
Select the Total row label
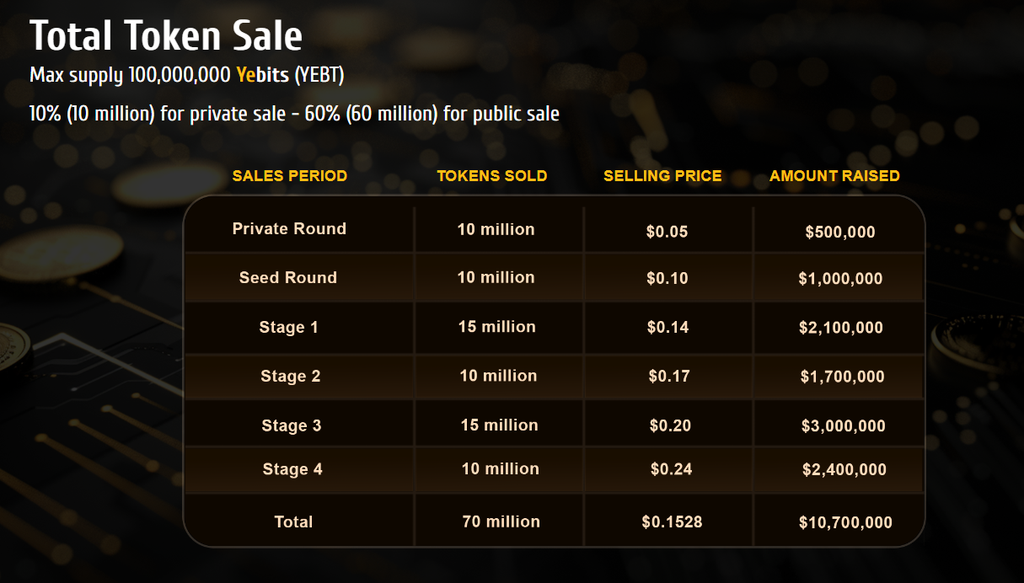click(x=293, y=522)
